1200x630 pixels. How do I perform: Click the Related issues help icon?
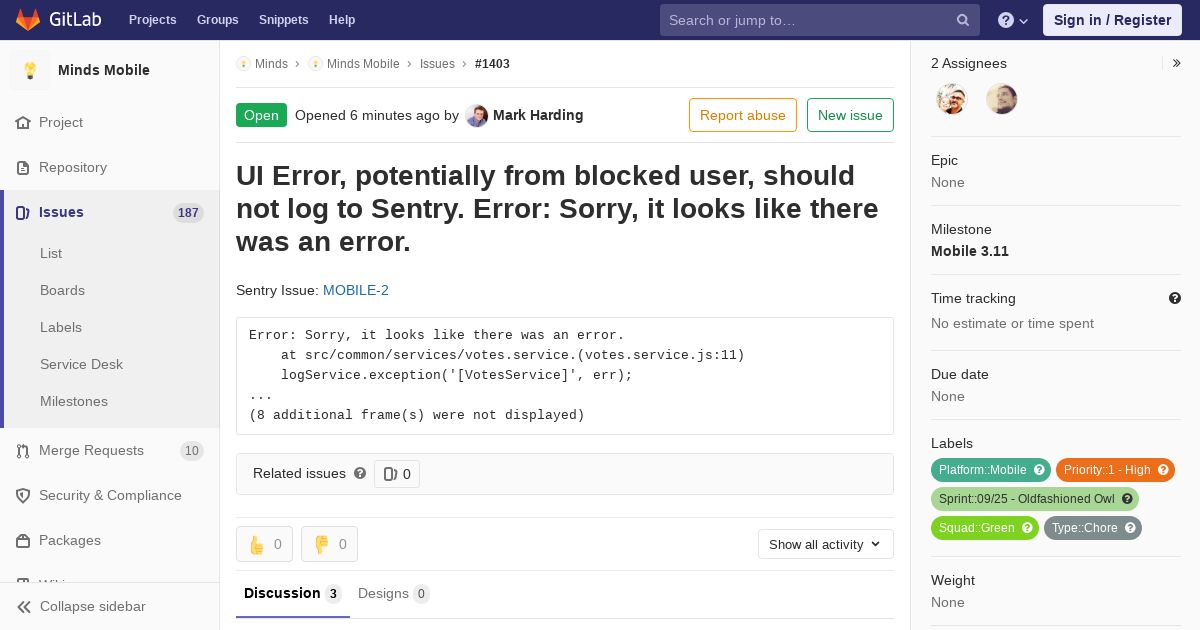pos(360,473)
